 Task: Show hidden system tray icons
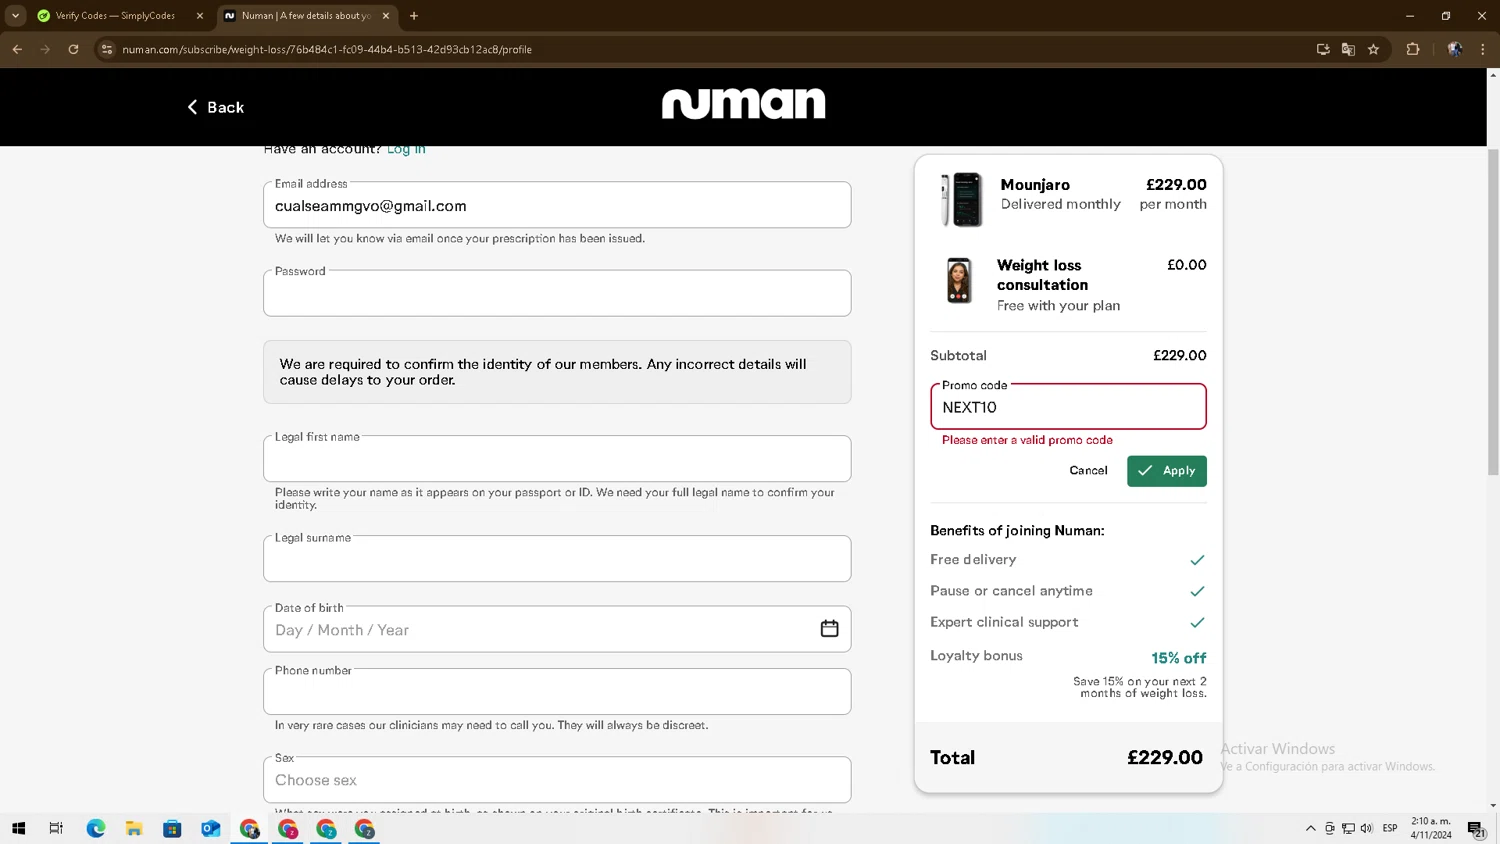click(1311, 828)
